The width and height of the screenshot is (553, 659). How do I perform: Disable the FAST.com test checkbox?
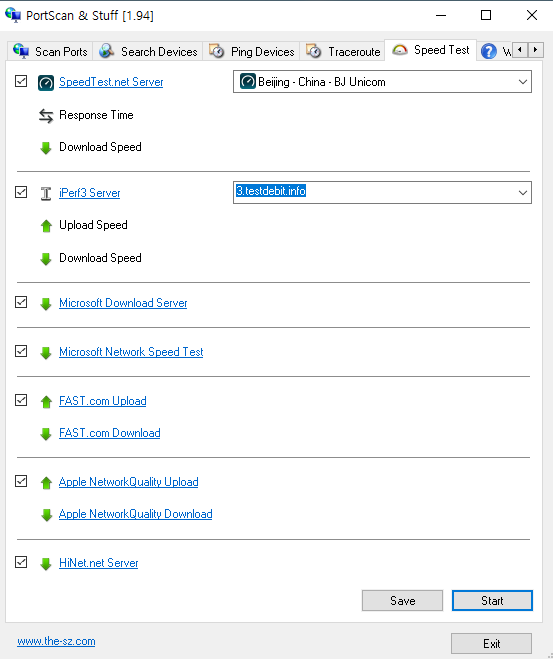point(21,400)
